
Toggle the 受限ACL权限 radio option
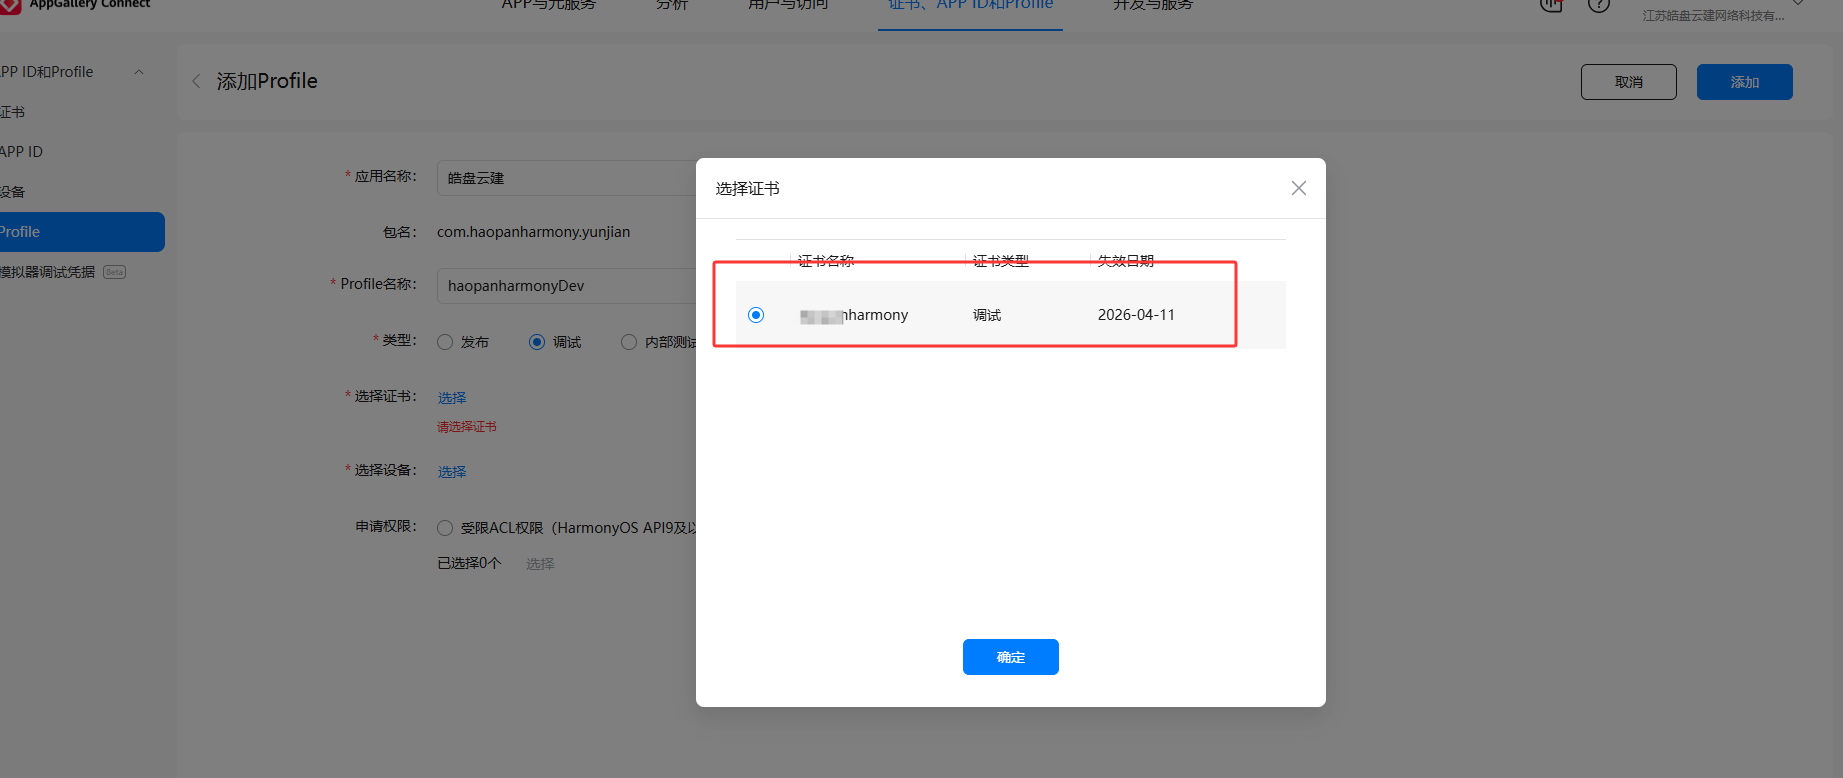(x=445, y=528)
